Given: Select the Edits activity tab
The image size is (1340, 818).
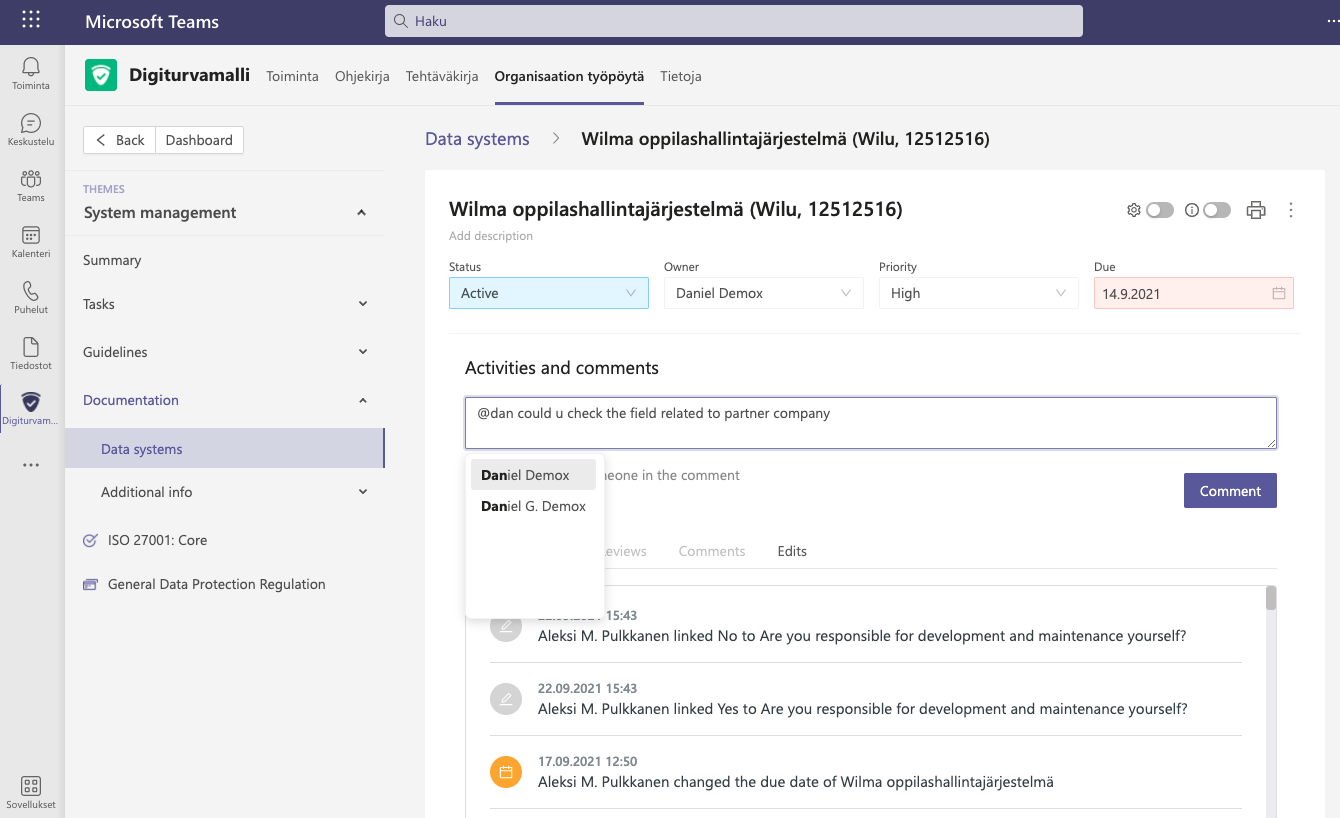Looking at the screenshot, I should 792,551.
